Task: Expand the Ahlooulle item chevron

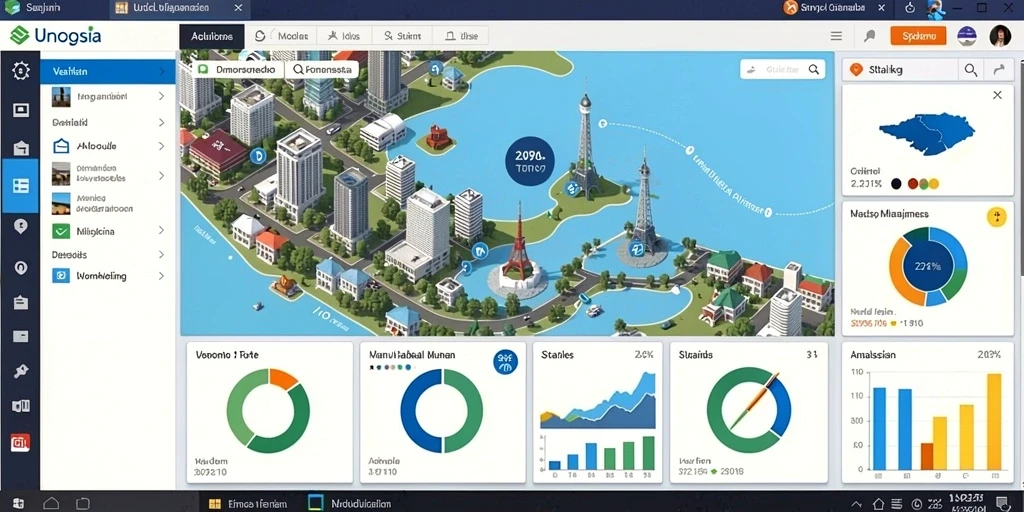Action: coord(161,146)
